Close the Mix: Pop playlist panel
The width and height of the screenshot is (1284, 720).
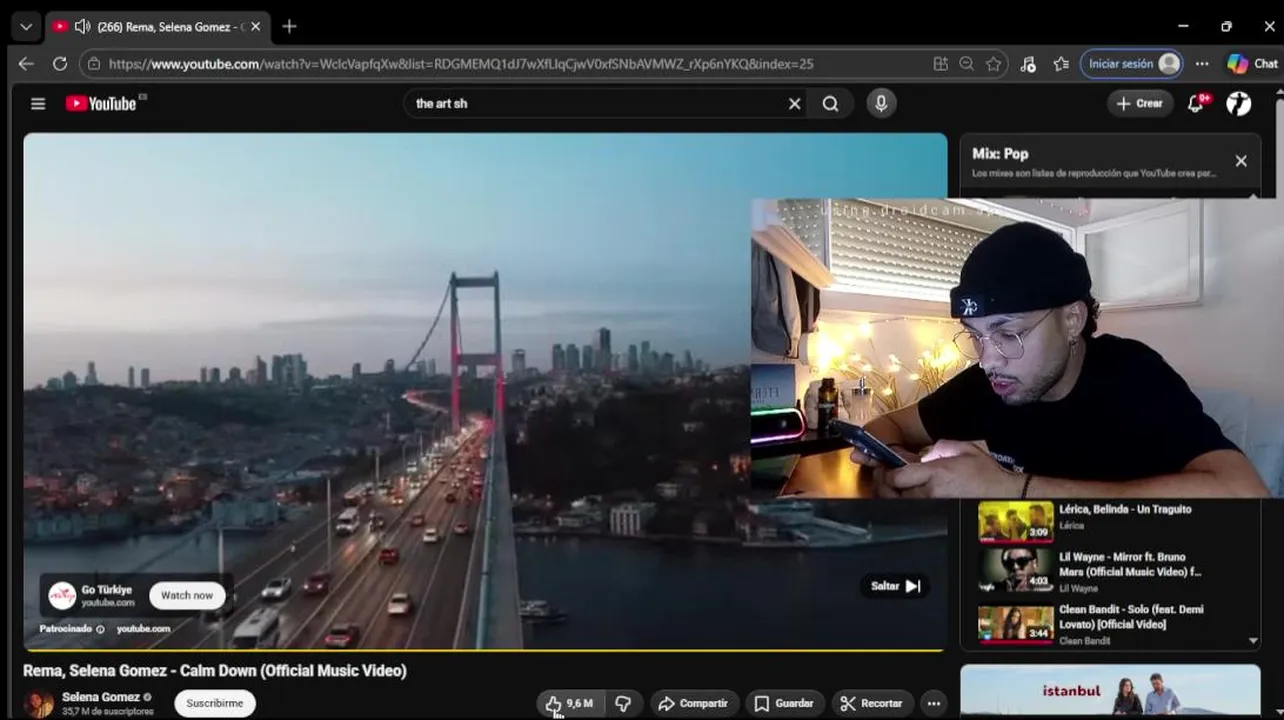[x=1241, y=161]
